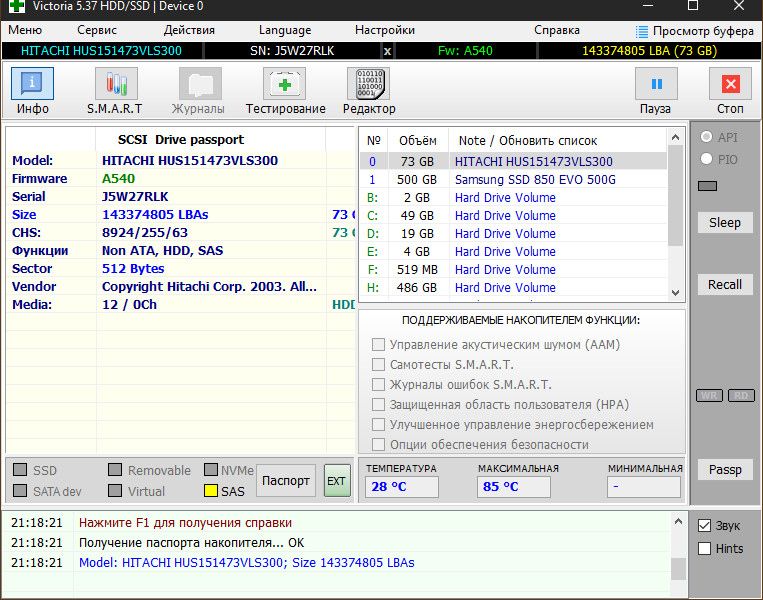Click the Serial value J5W27RLK in passport
763x600 pixels.
point(135,197)
